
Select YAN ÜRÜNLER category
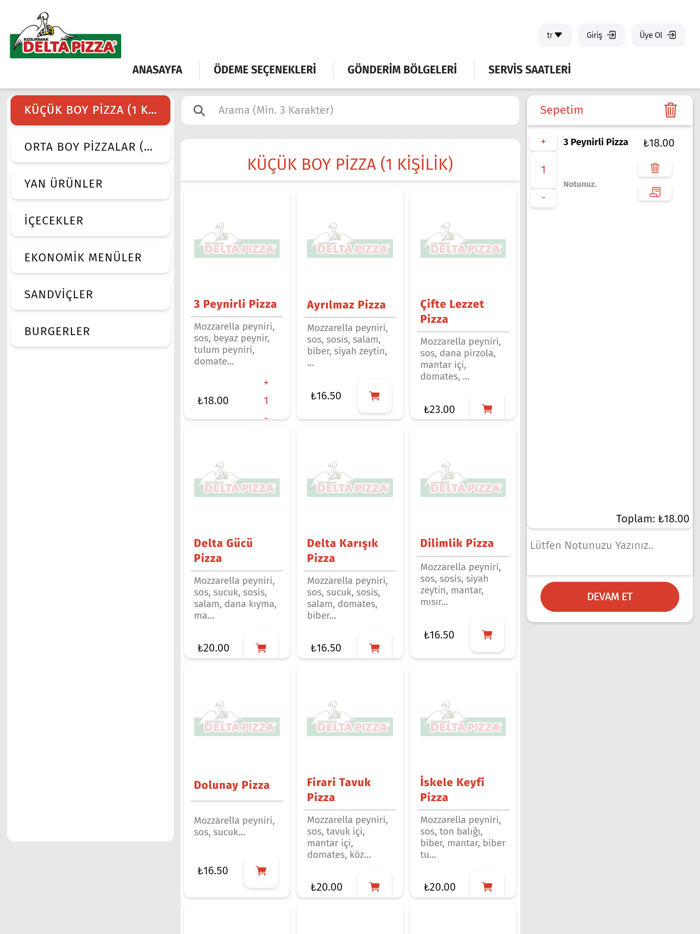pos(91,184)
